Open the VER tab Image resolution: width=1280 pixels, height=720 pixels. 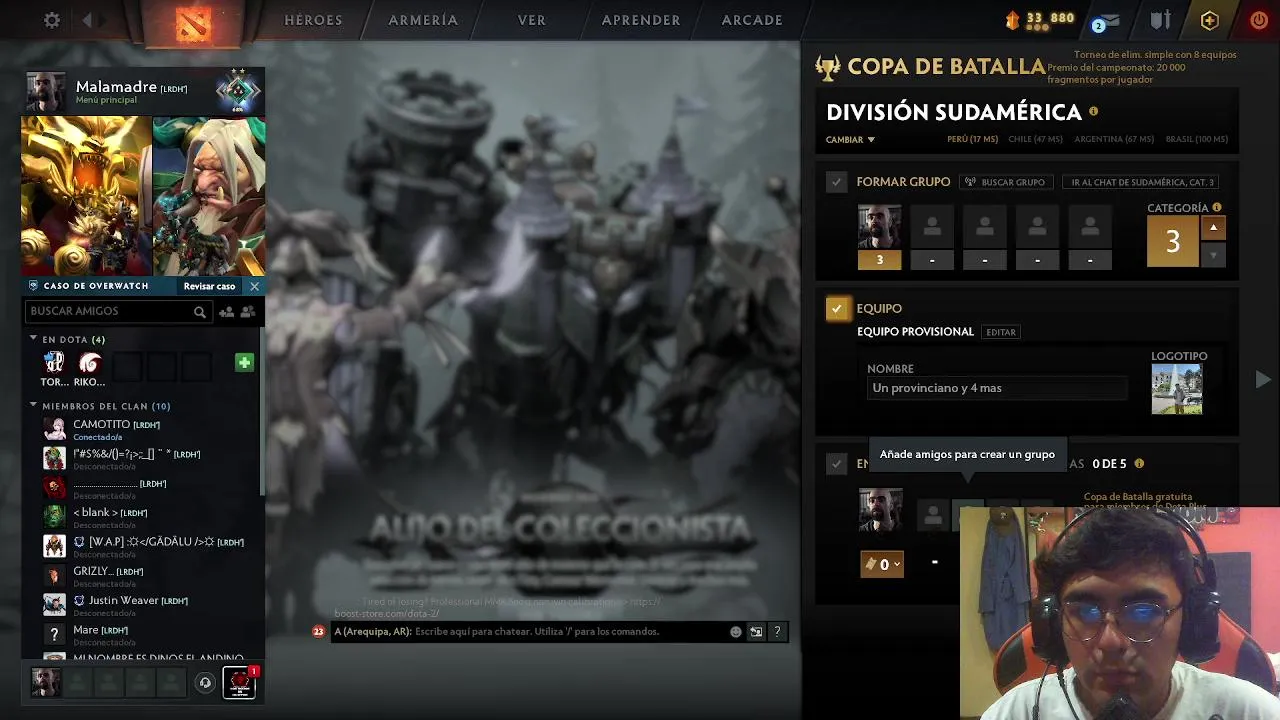point(532,20)
